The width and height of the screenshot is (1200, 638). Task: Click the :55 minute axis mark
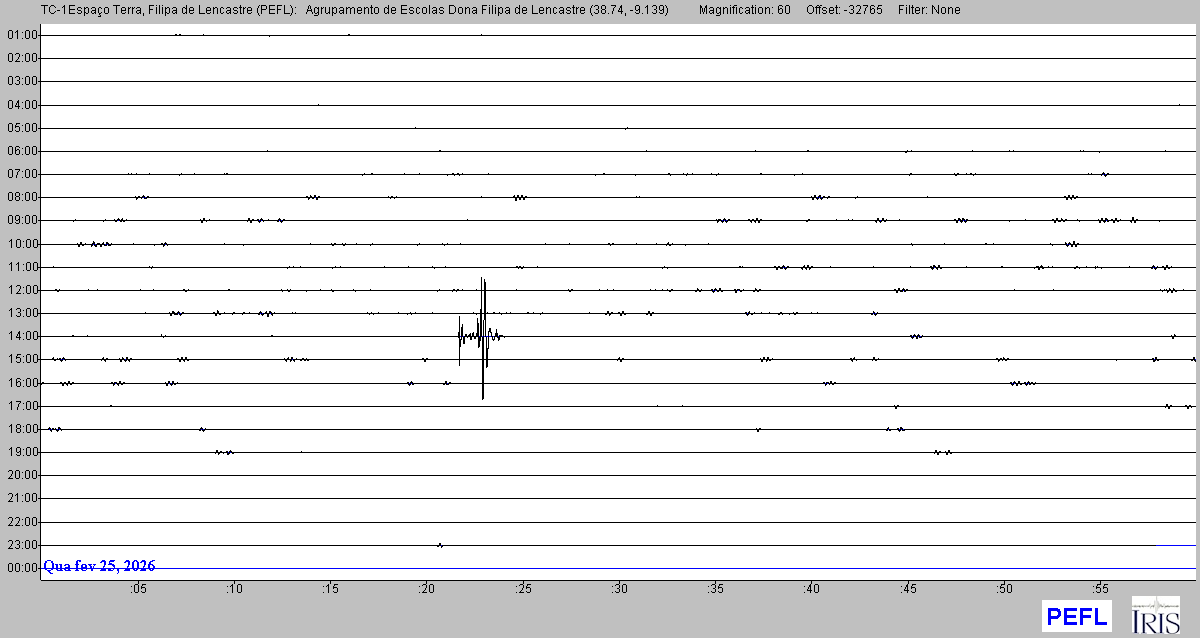point(1100,588)
